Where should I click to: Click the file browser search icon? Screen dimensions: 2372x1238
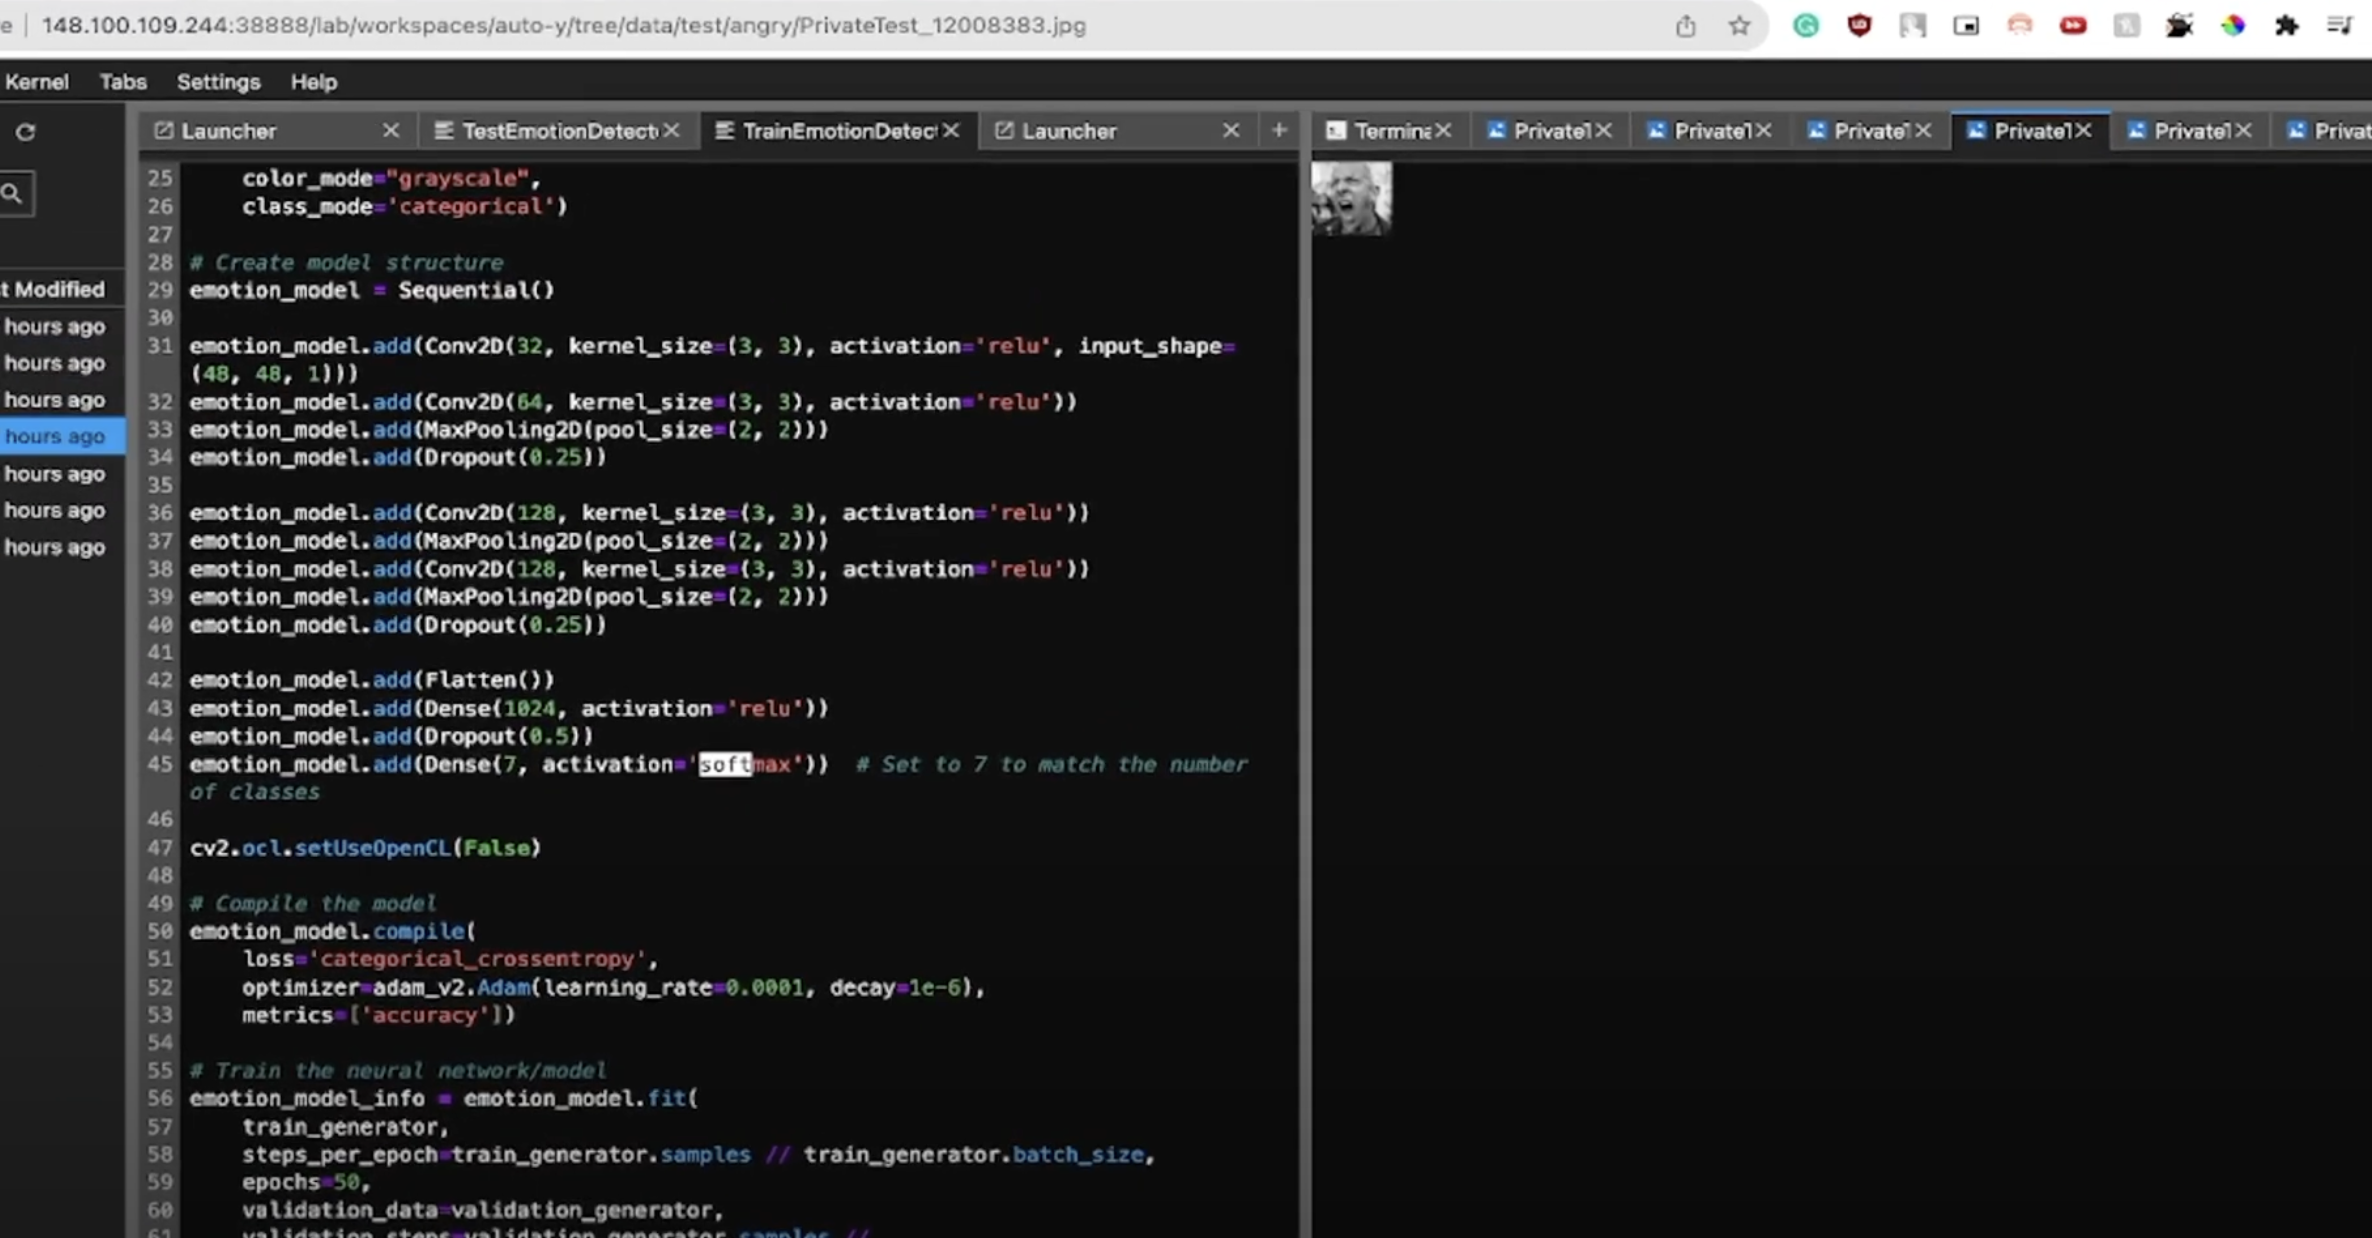click(12, 194)
